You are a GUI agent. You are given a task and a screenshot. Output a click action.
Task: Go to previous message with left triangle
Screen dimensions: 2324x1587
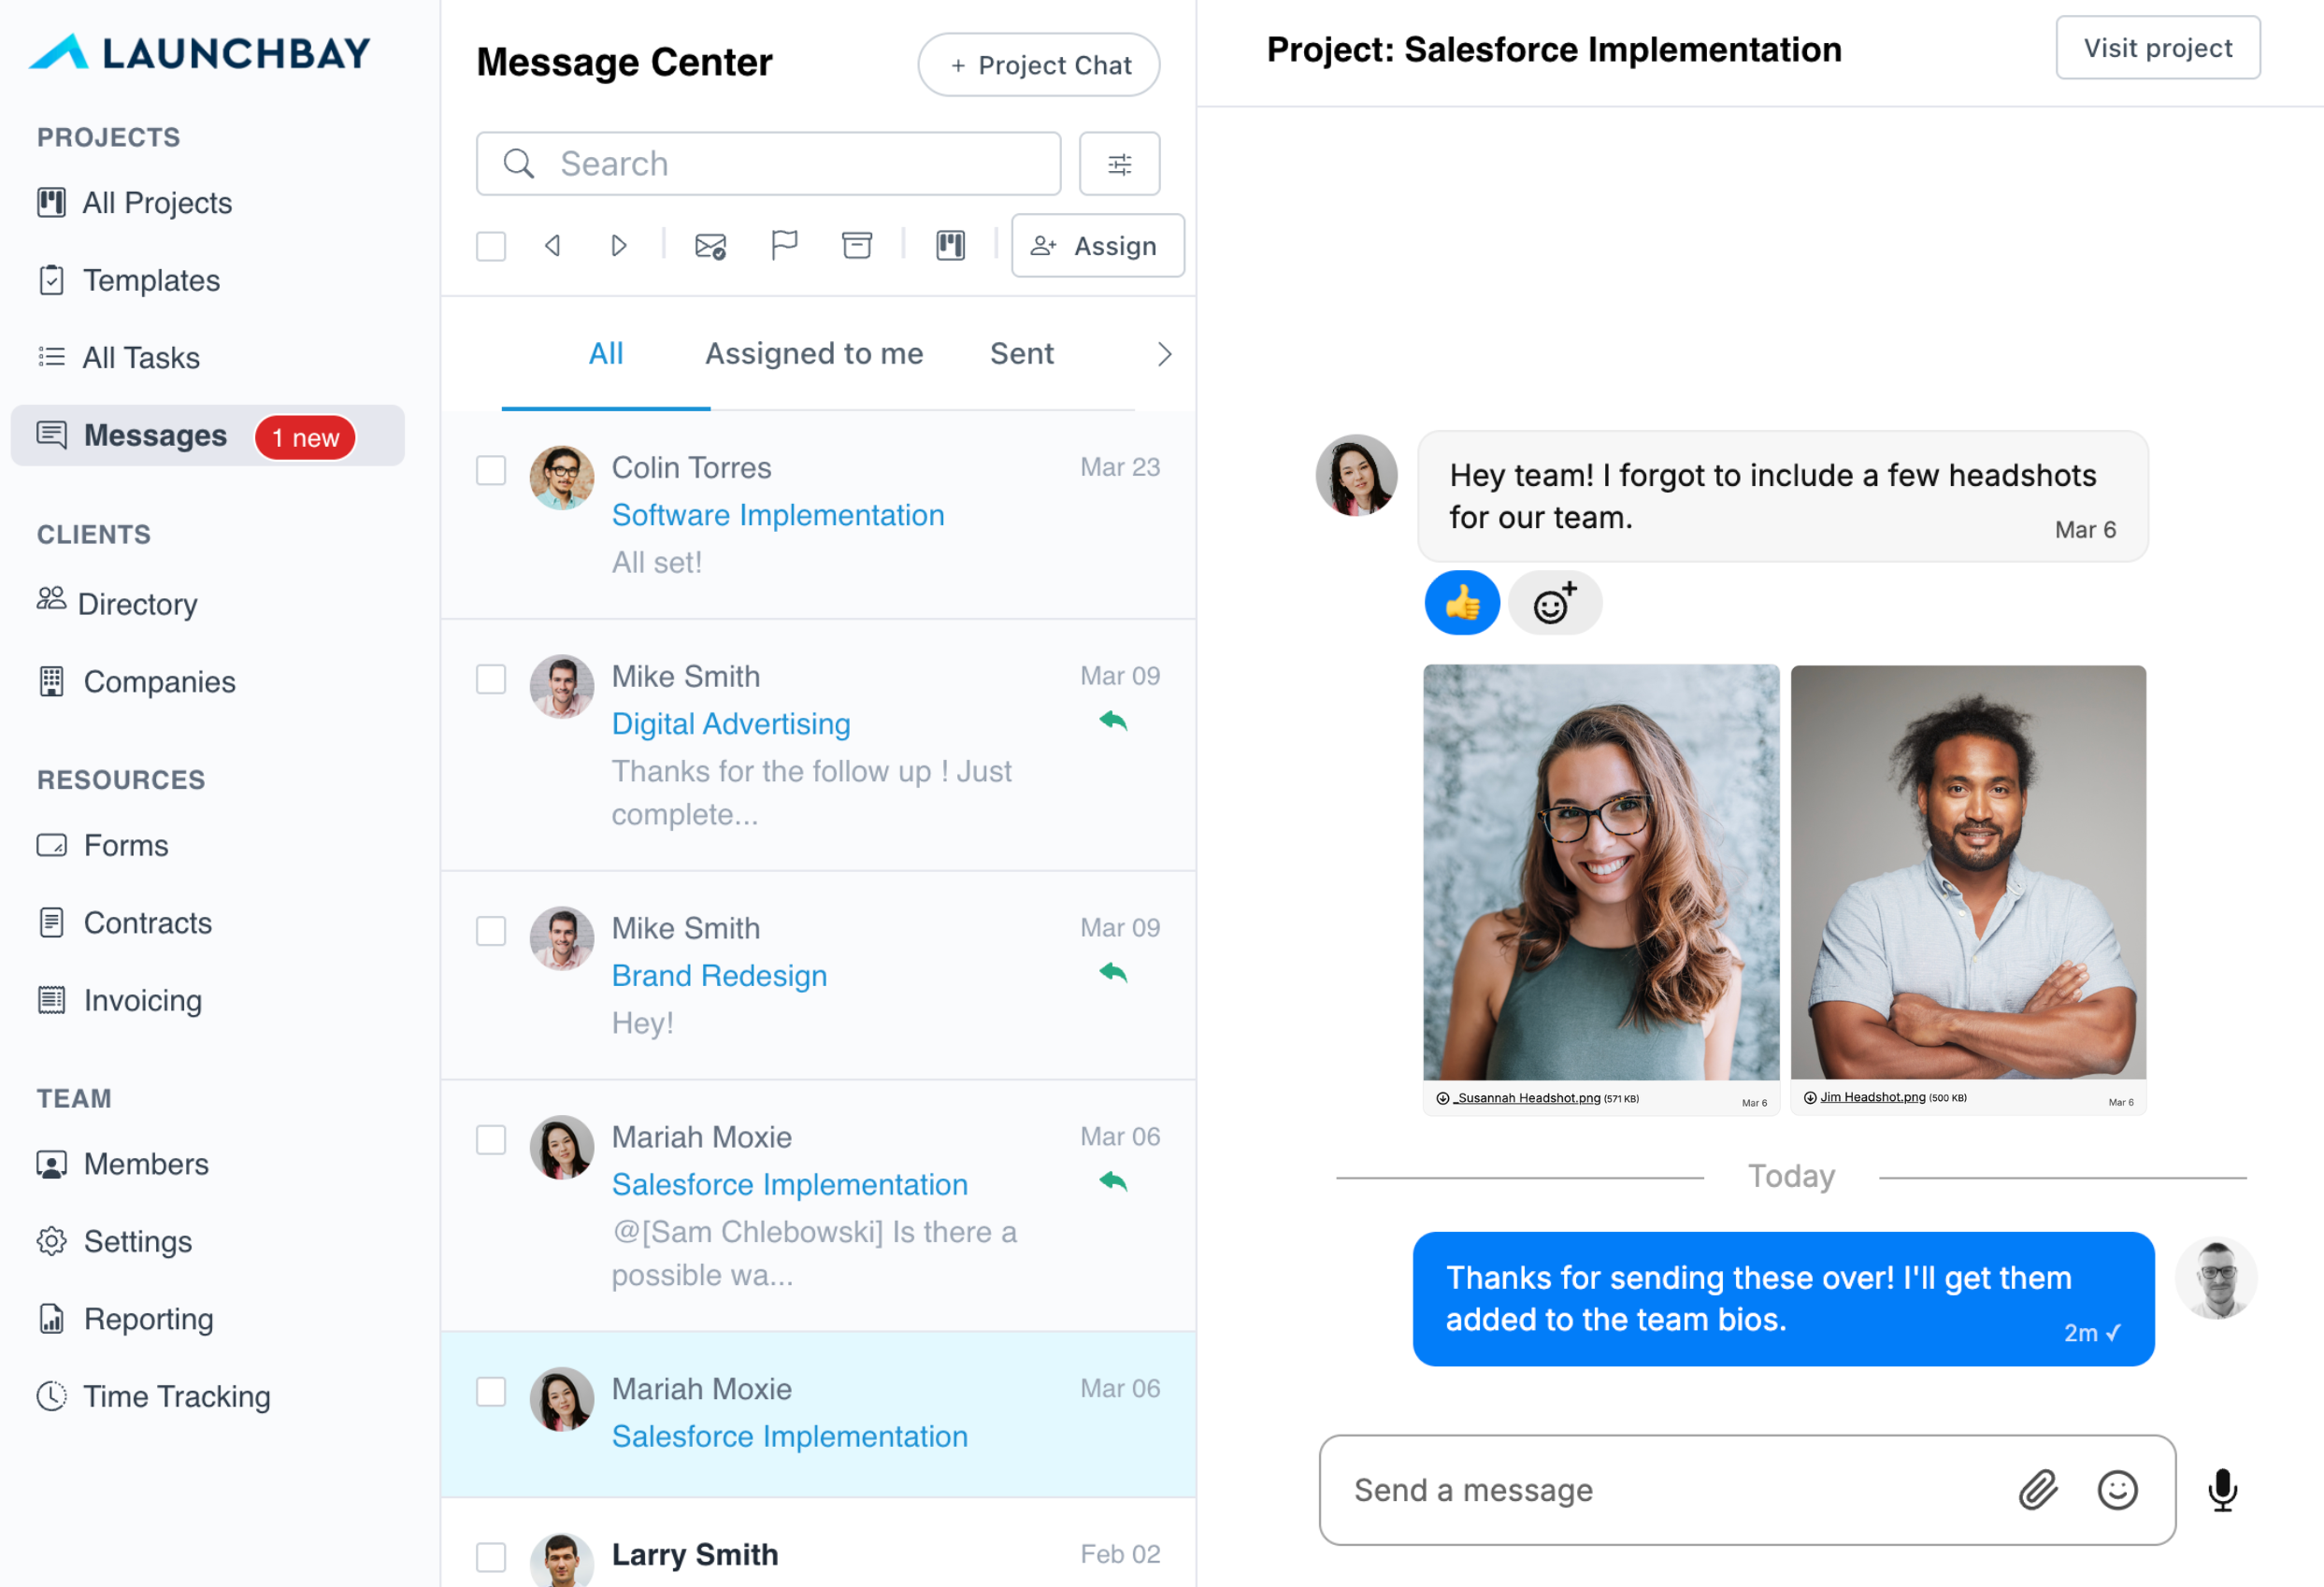tap(552, 245)
